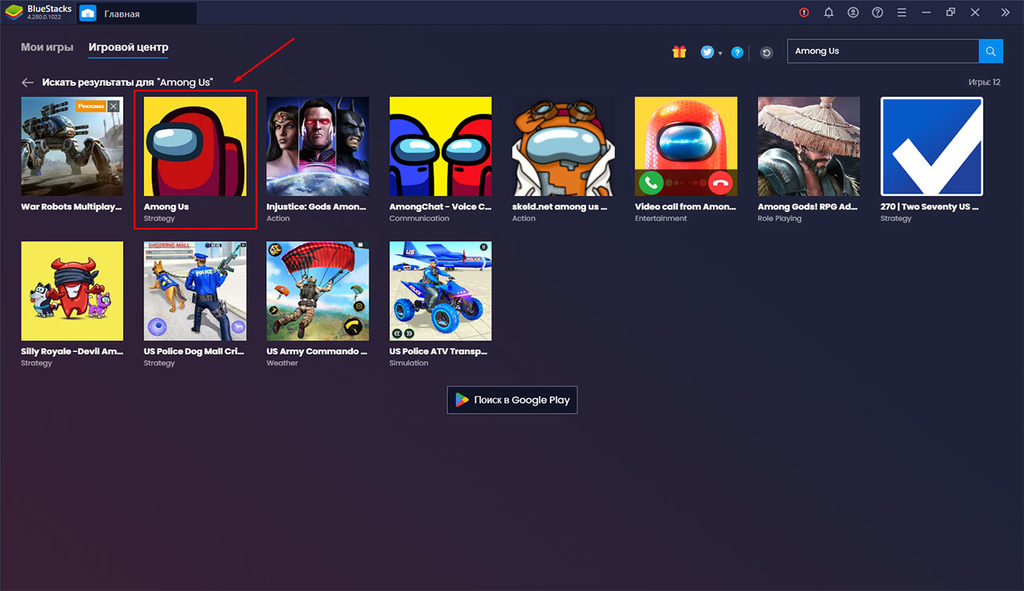
Task: Click the refresh history icon
Action: click(x=767, y=52)
